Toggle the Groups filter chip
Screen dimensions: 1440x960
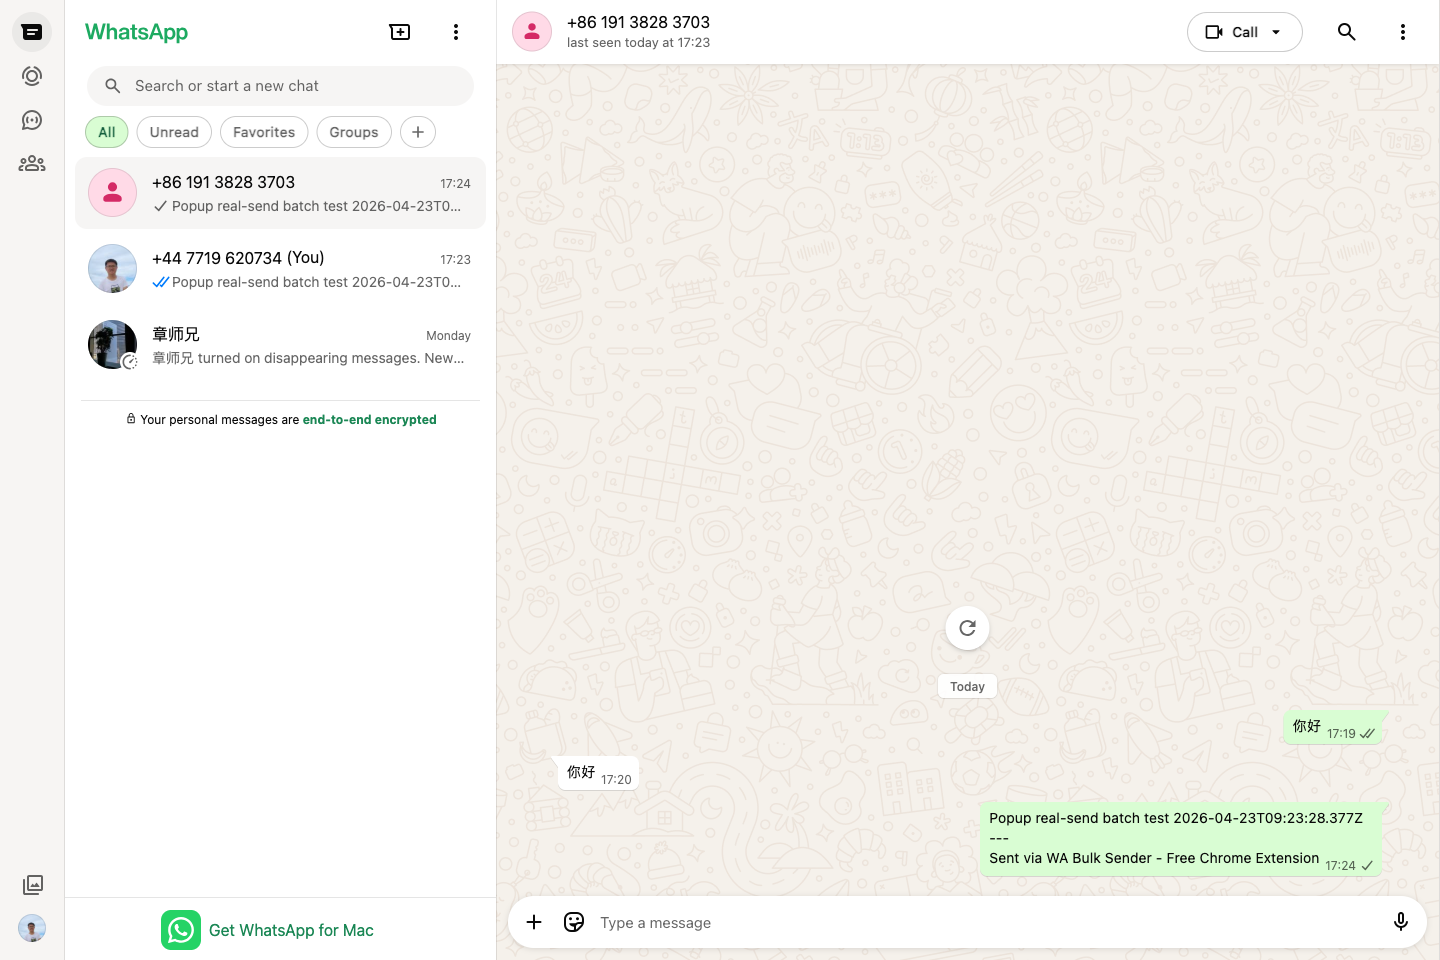pyautogui.click(x=354, y=131)
